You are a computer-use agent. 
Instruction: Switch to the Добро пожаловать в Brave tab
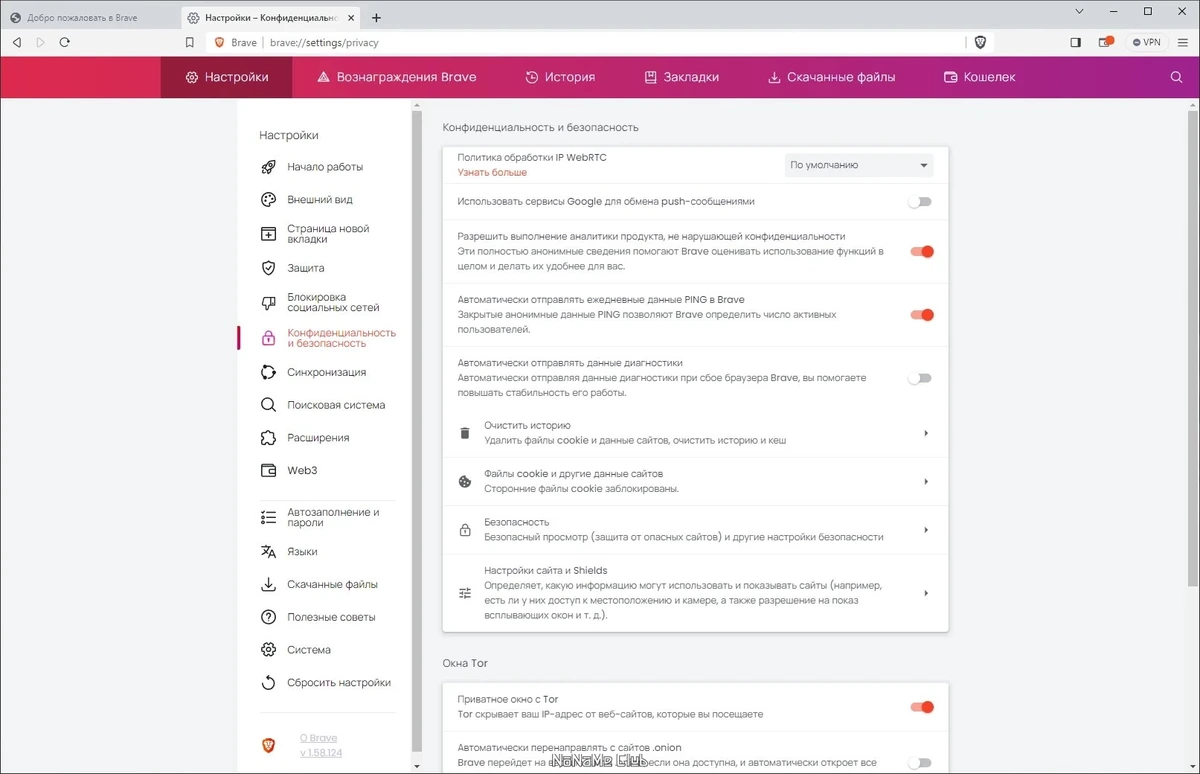pyautogui.click(x=91, y=18)
